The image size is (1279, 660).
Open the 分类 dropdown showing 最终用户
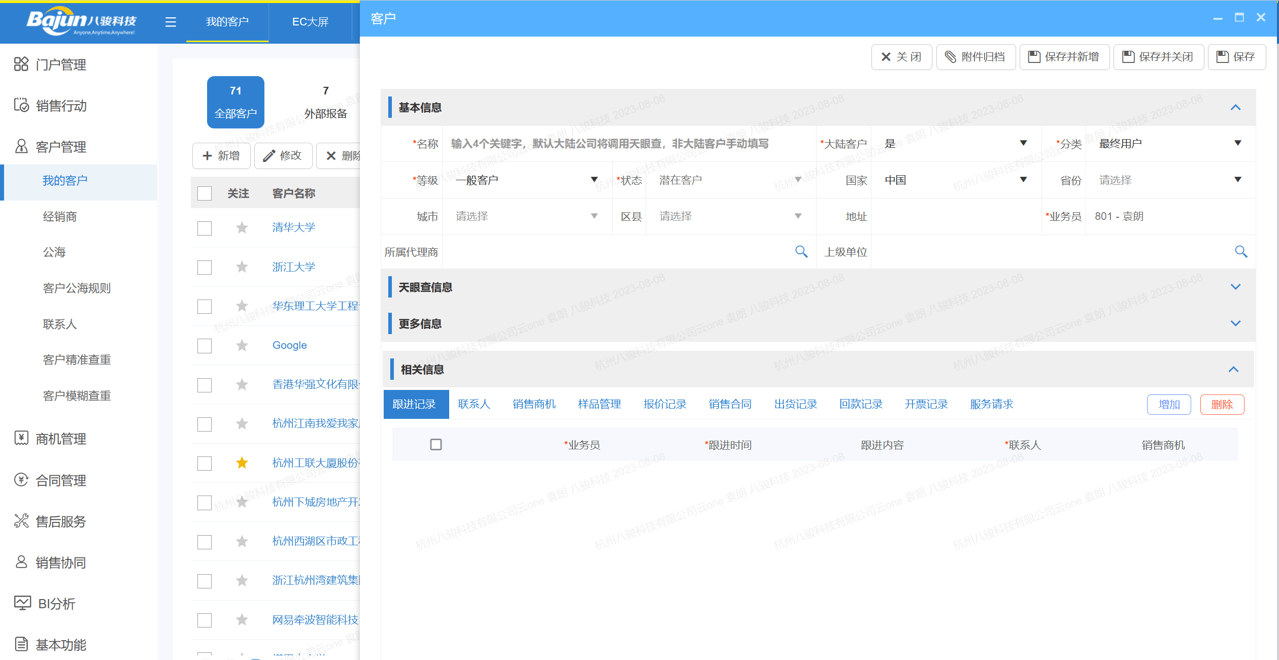1168,144
